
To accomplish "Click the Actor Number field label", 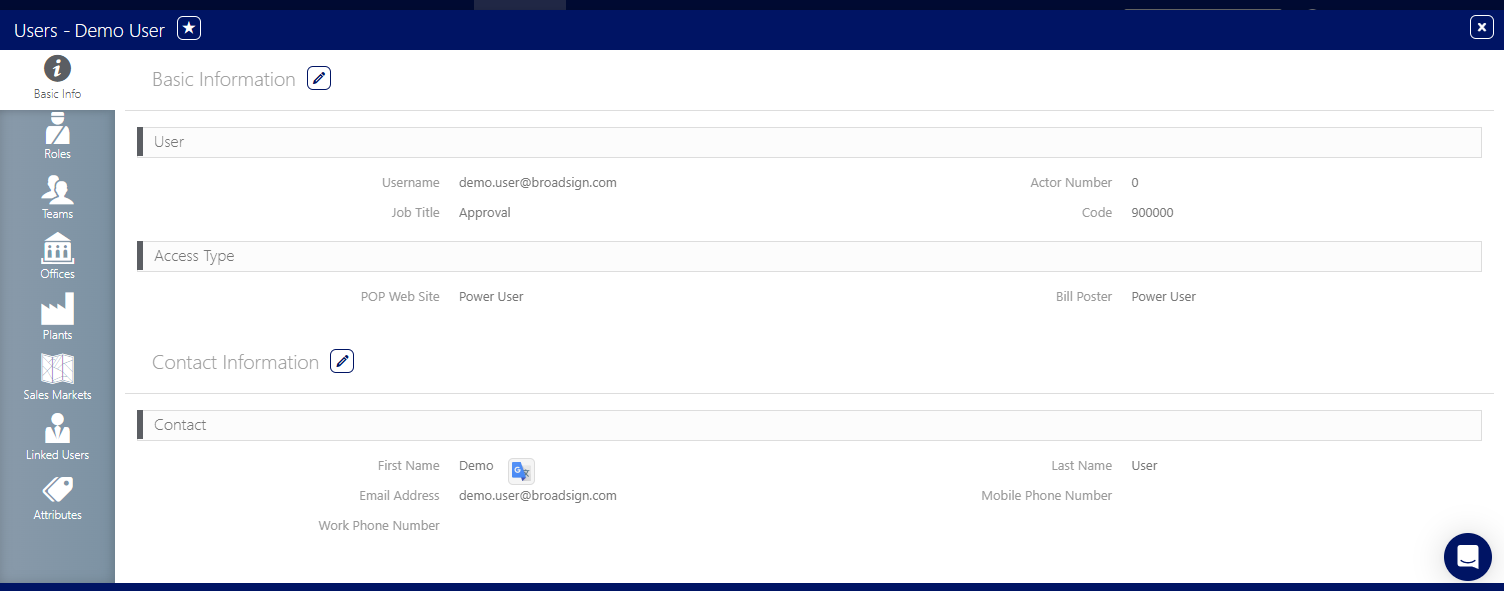I will (x=1071, y=183).
